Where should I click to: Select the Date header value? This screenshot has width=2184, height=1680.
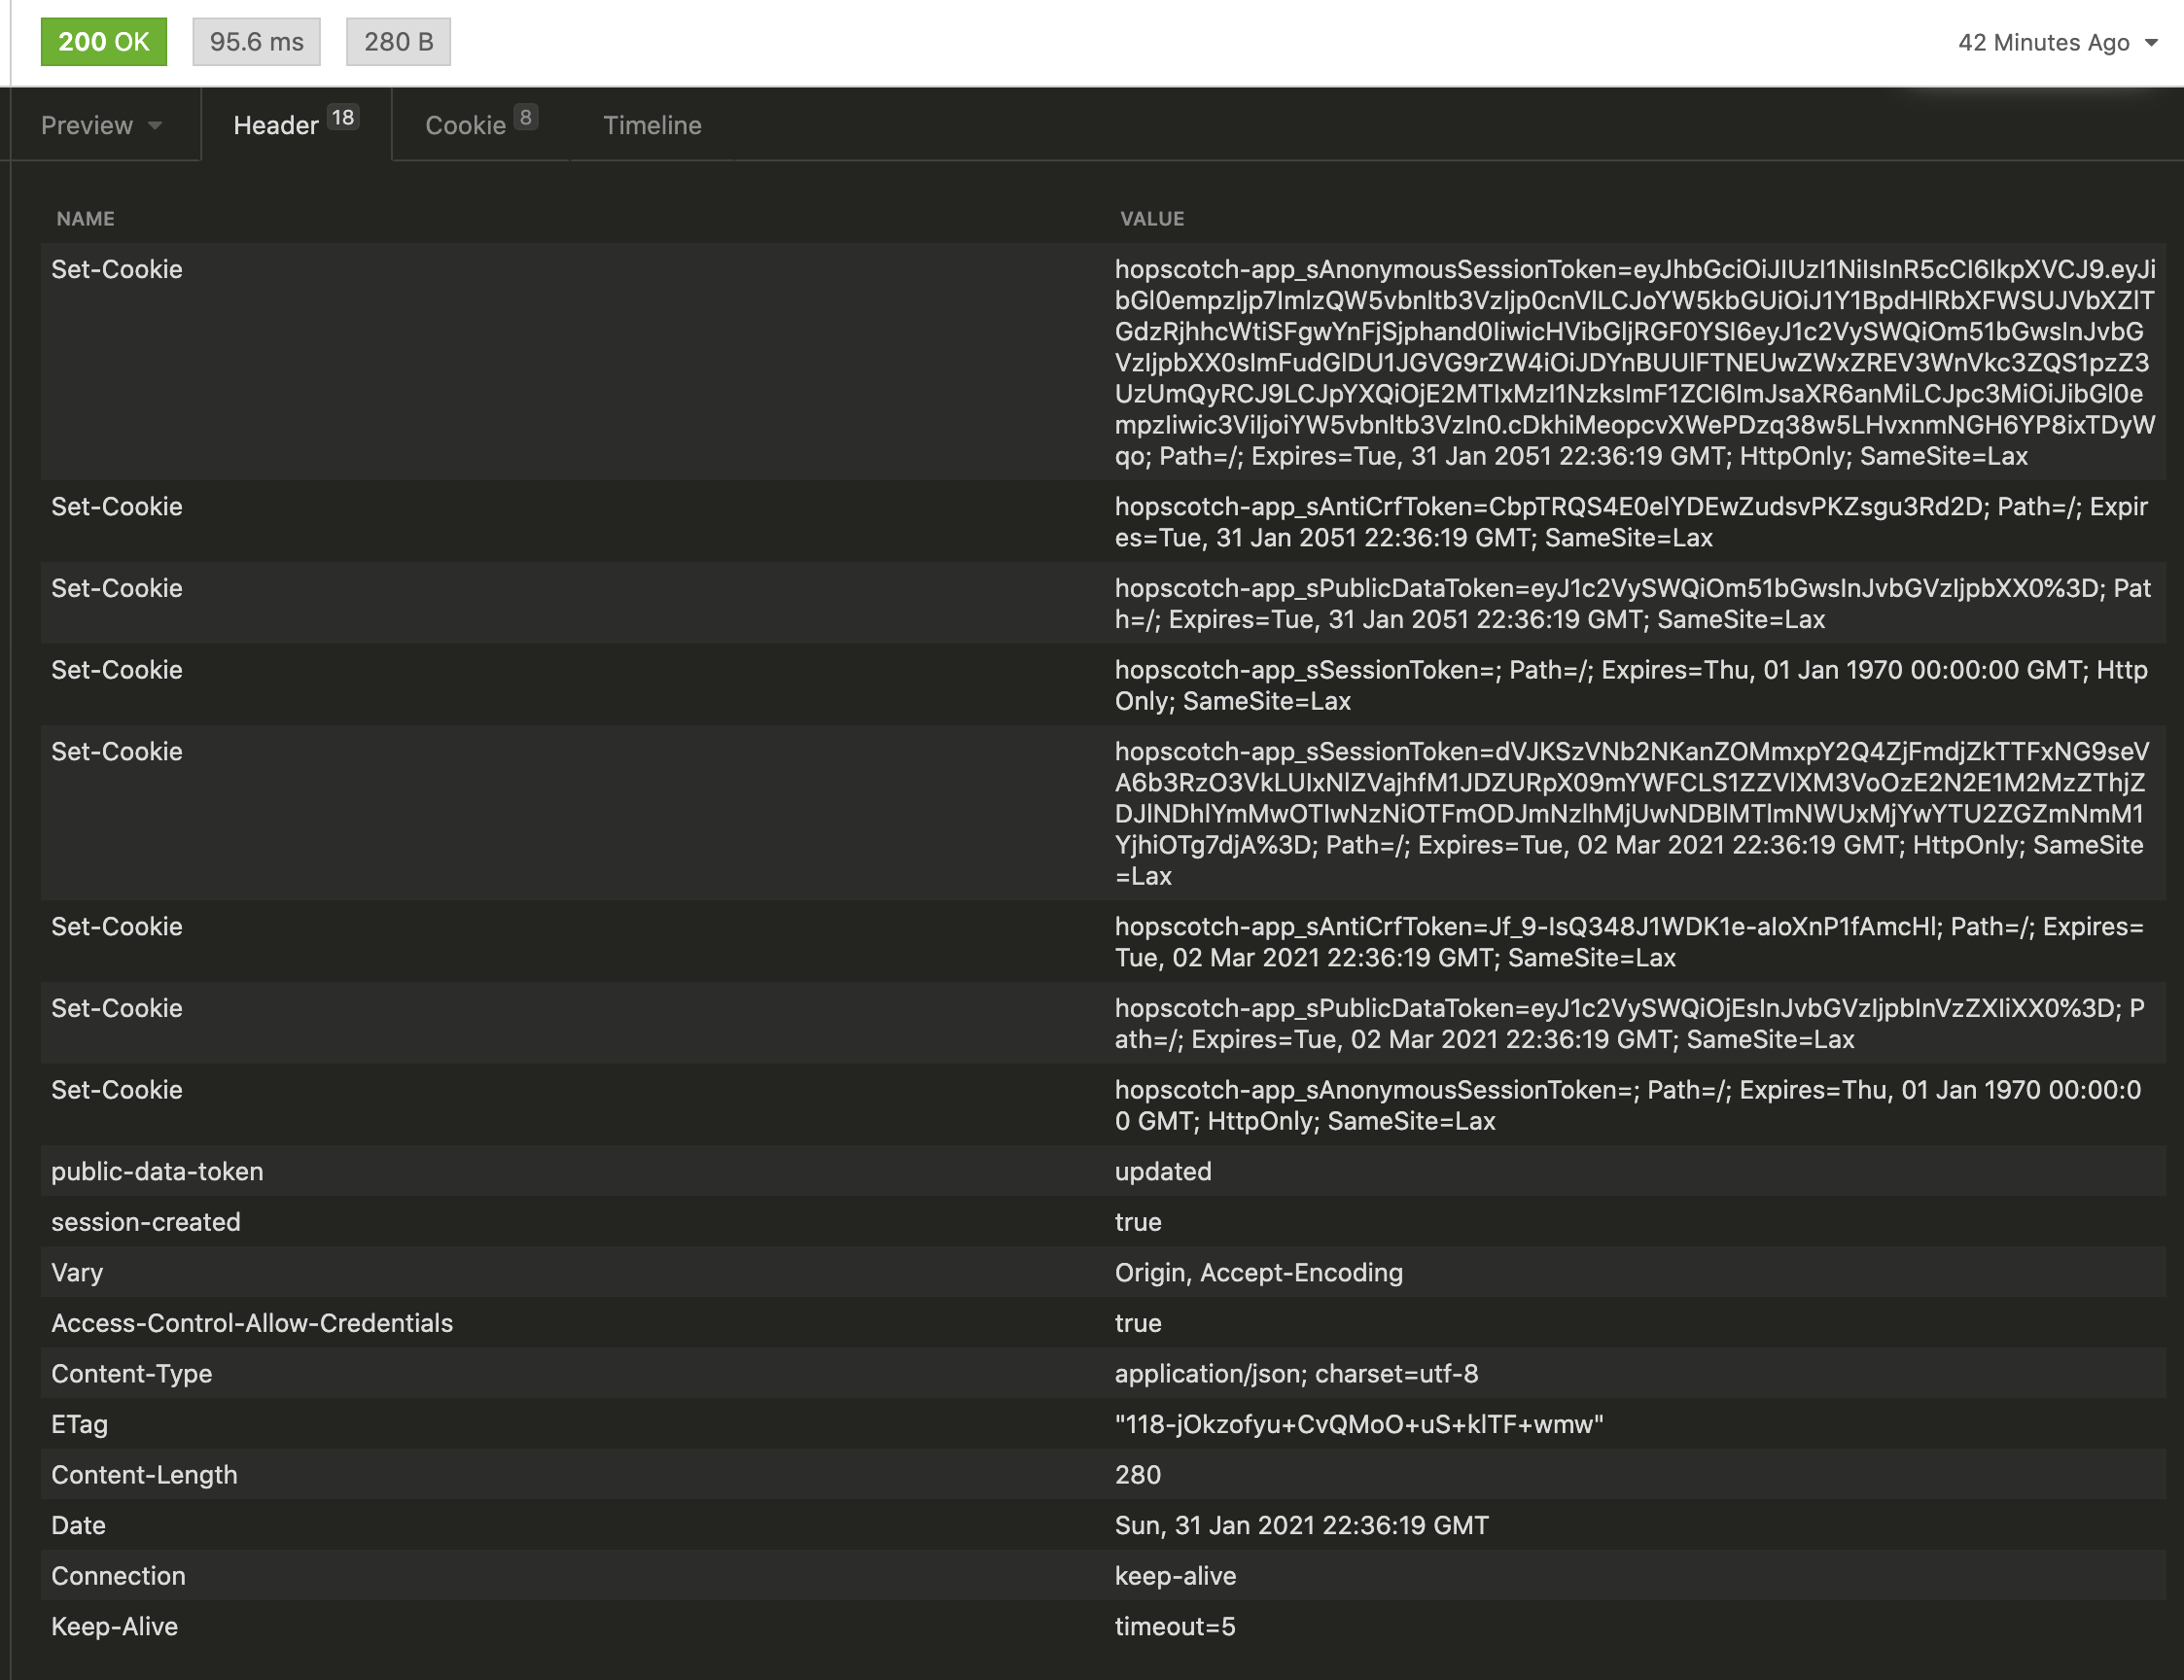tap(1301, 1525)
